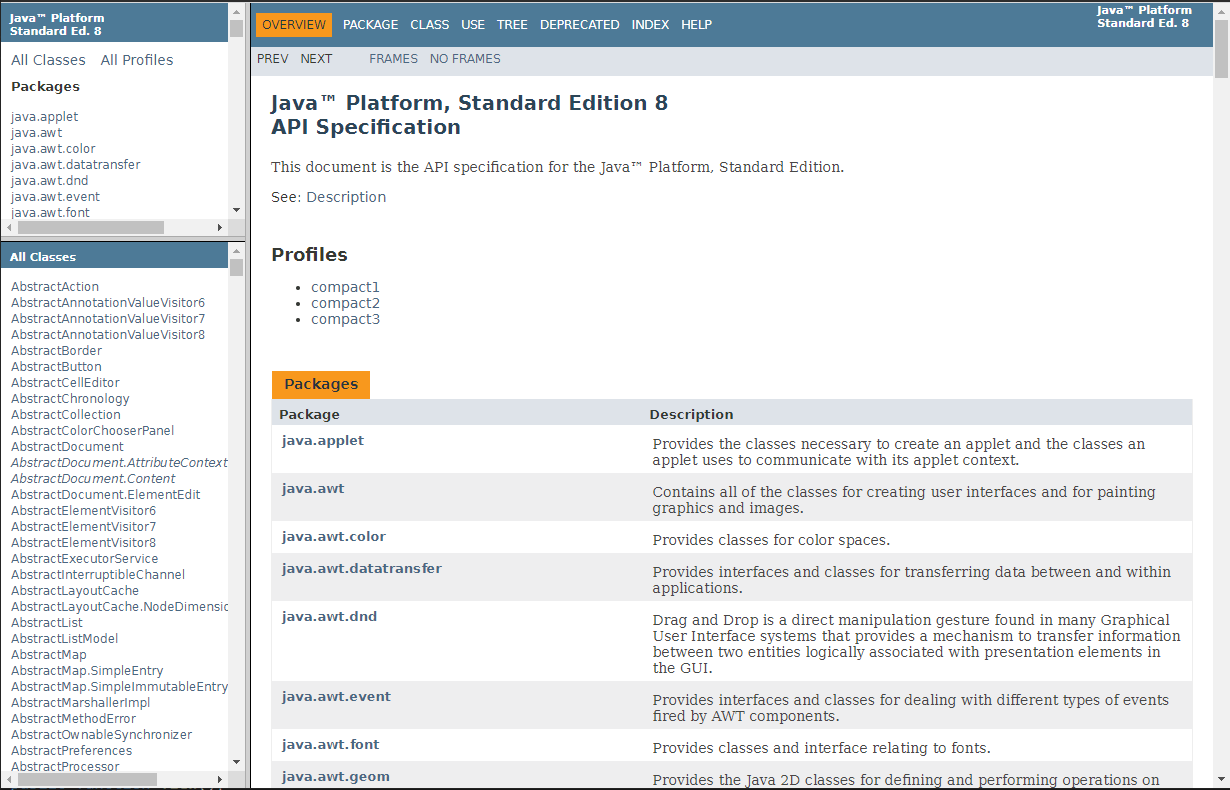Click packages frame scroll down arrow

(237, 210)
